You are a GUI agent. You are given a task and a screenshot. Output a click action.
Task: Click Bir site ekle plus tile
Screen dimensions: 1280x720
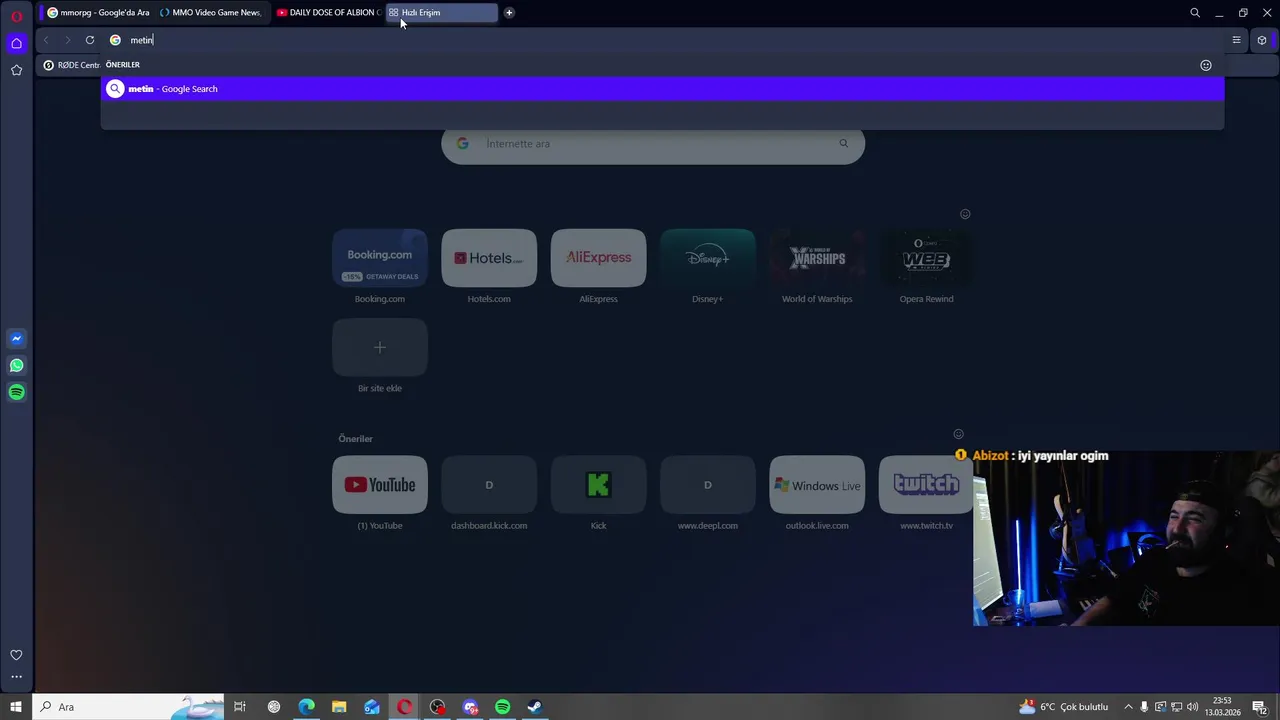coord(380,347)
